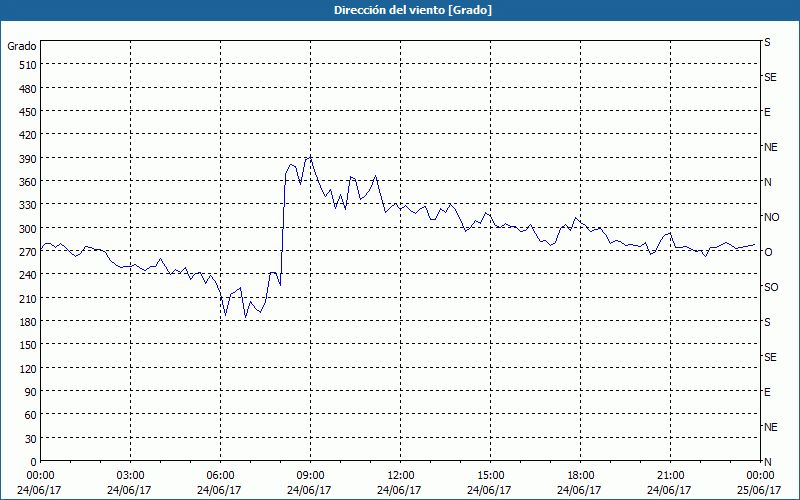Click the 24/06/17 date under 06:00
The height and width of the screenshot is (500, 800).
[220, 490]
